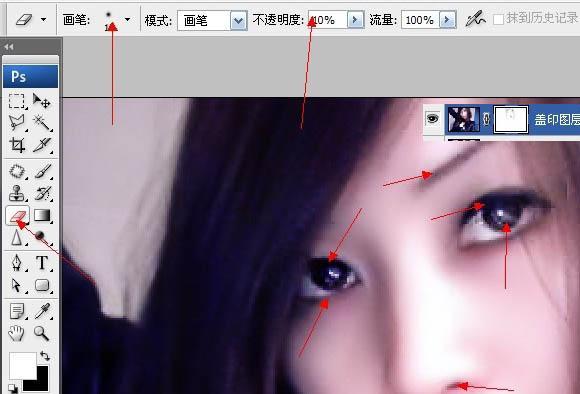Click the foreground white color swatch
Screen dimensions: 580x394
21,364
